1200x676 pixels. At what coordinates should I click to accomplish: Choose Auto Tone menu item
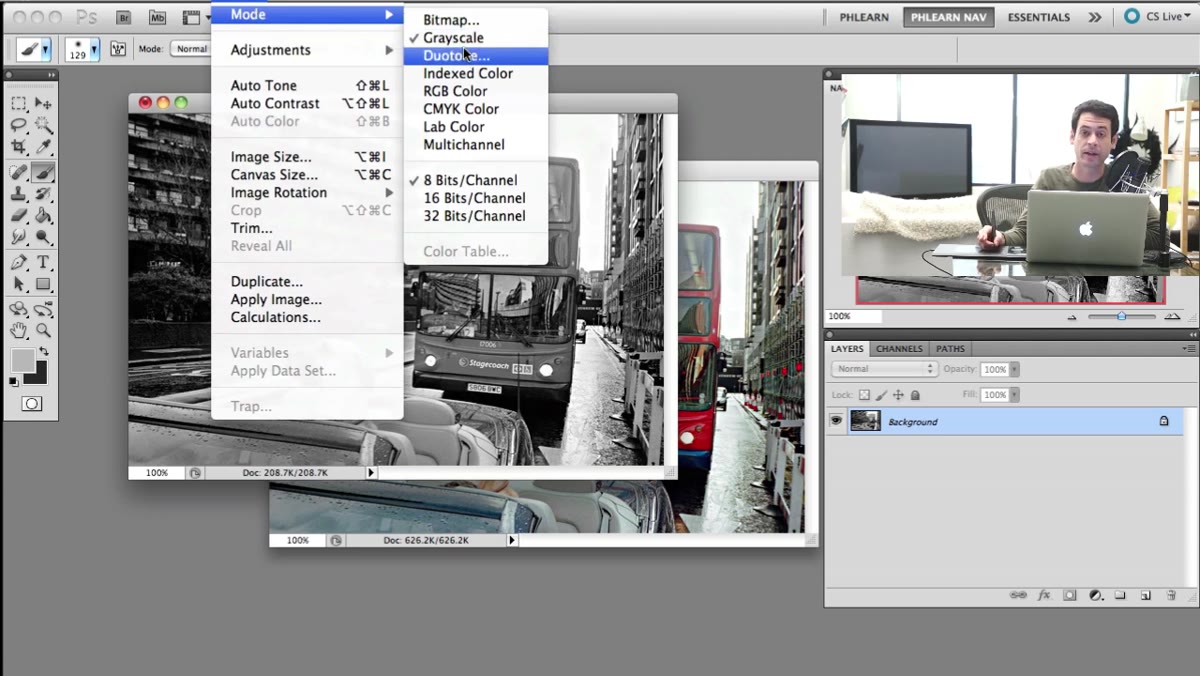pyautogui.click(x=264, y=86)
